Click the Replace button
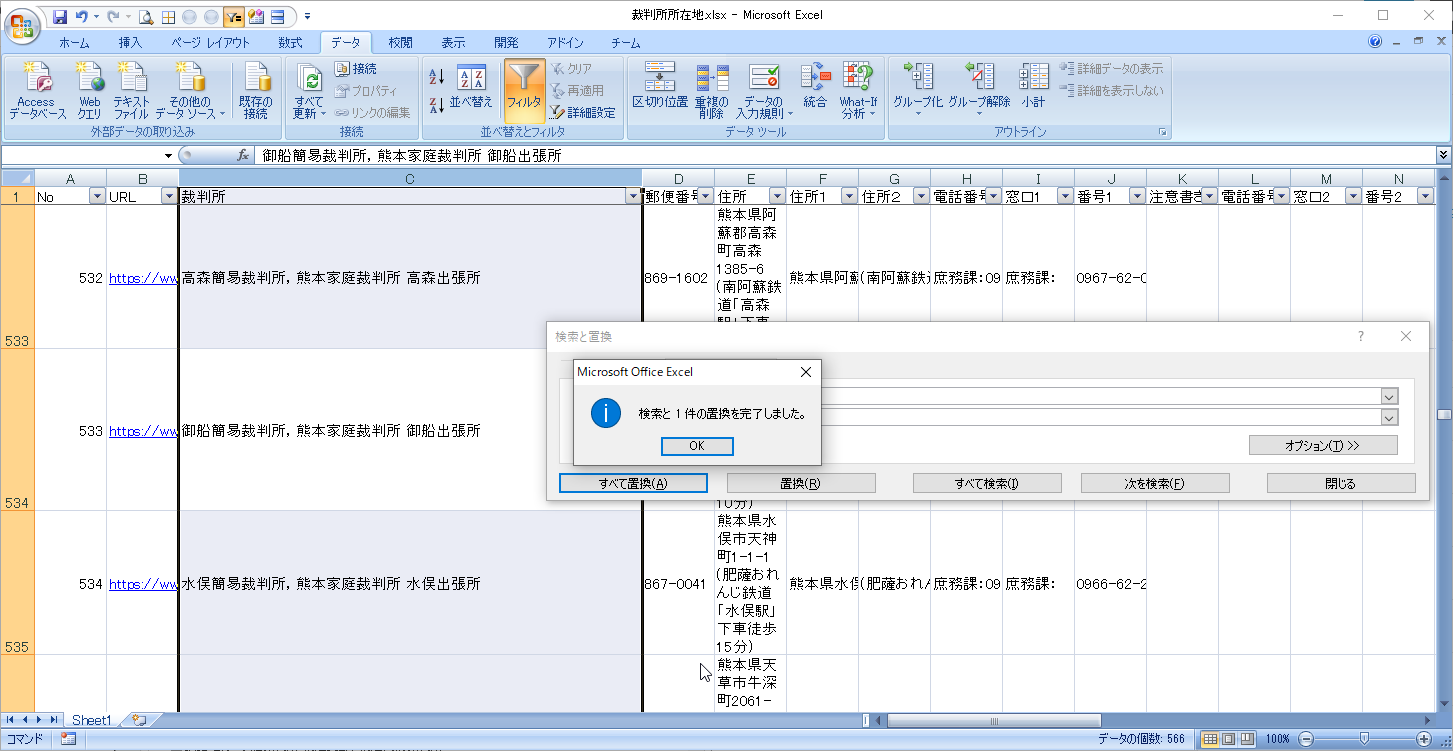This screenshot has width=1453, height=751. [801, 483]
